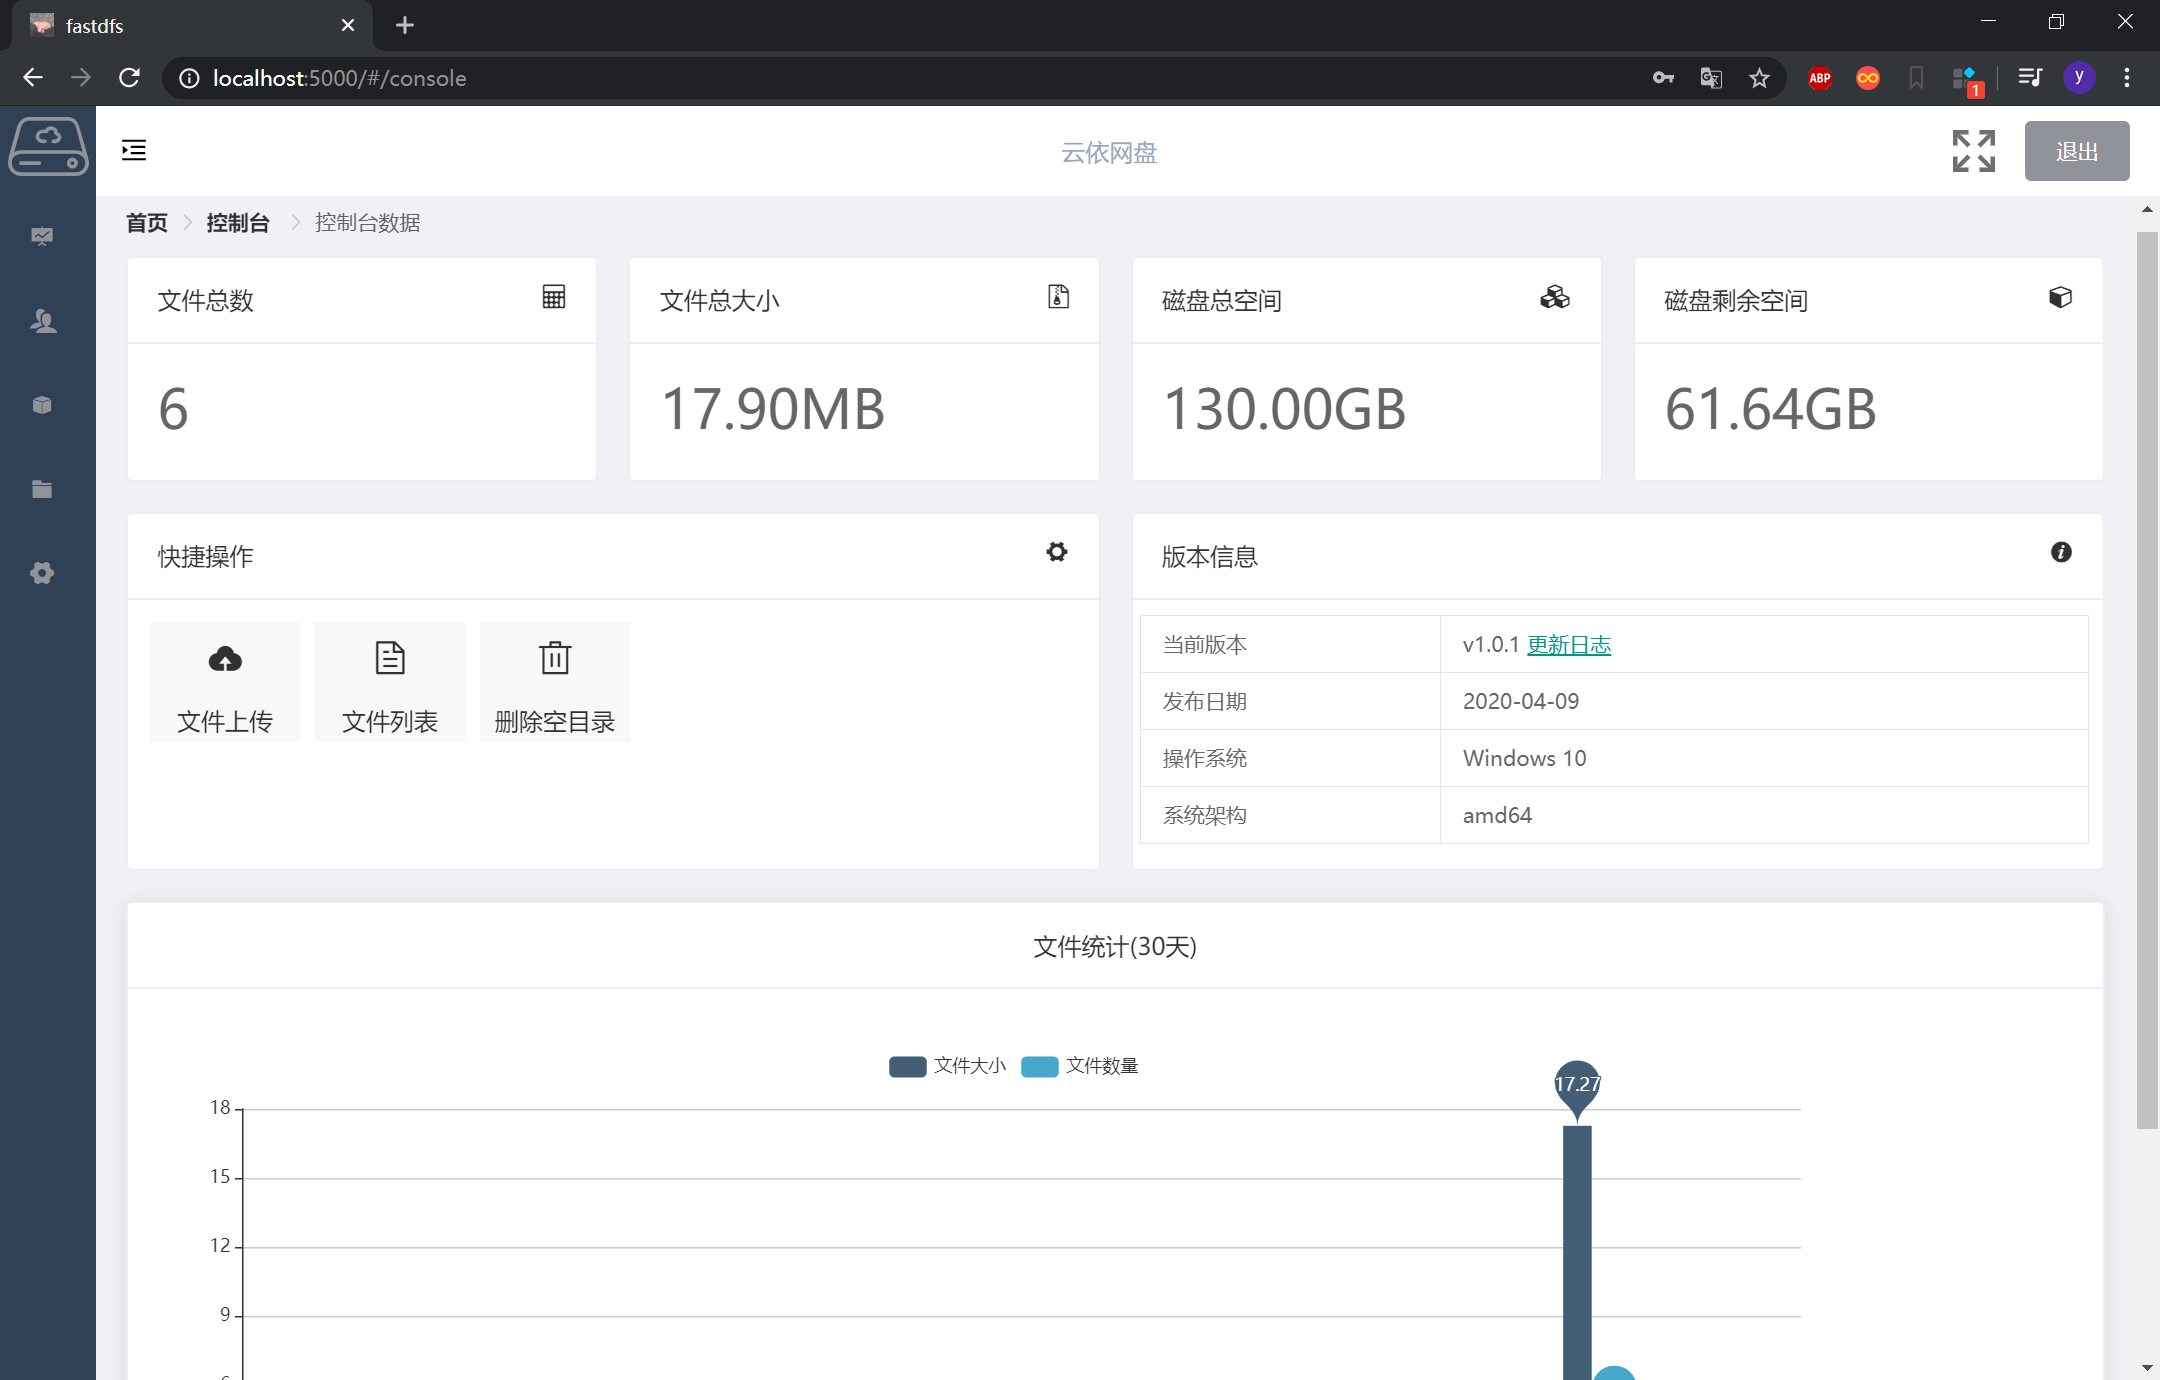Click the cloud drive logo in sidebar
This screenshot has width=2160, height=1380.
tap(48, 149)
